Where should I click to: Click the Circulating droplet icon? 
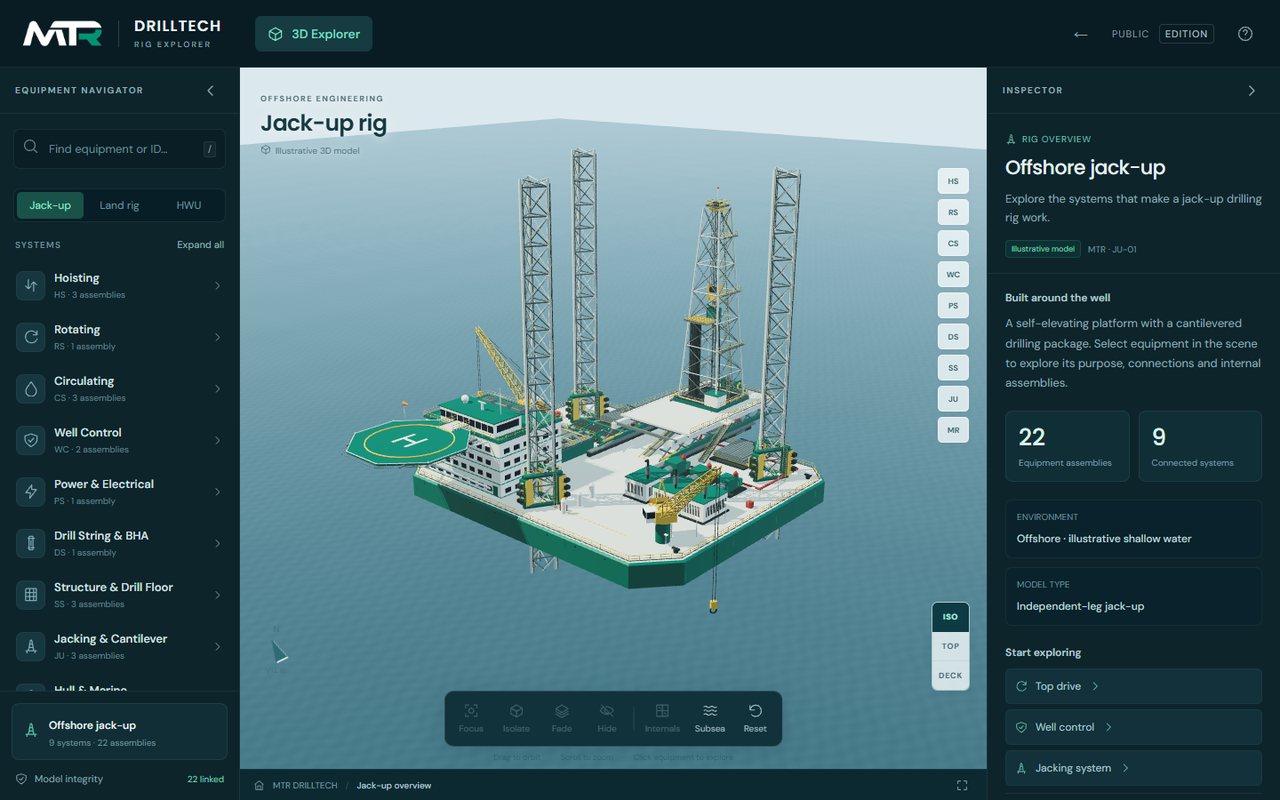click(31, 388)
